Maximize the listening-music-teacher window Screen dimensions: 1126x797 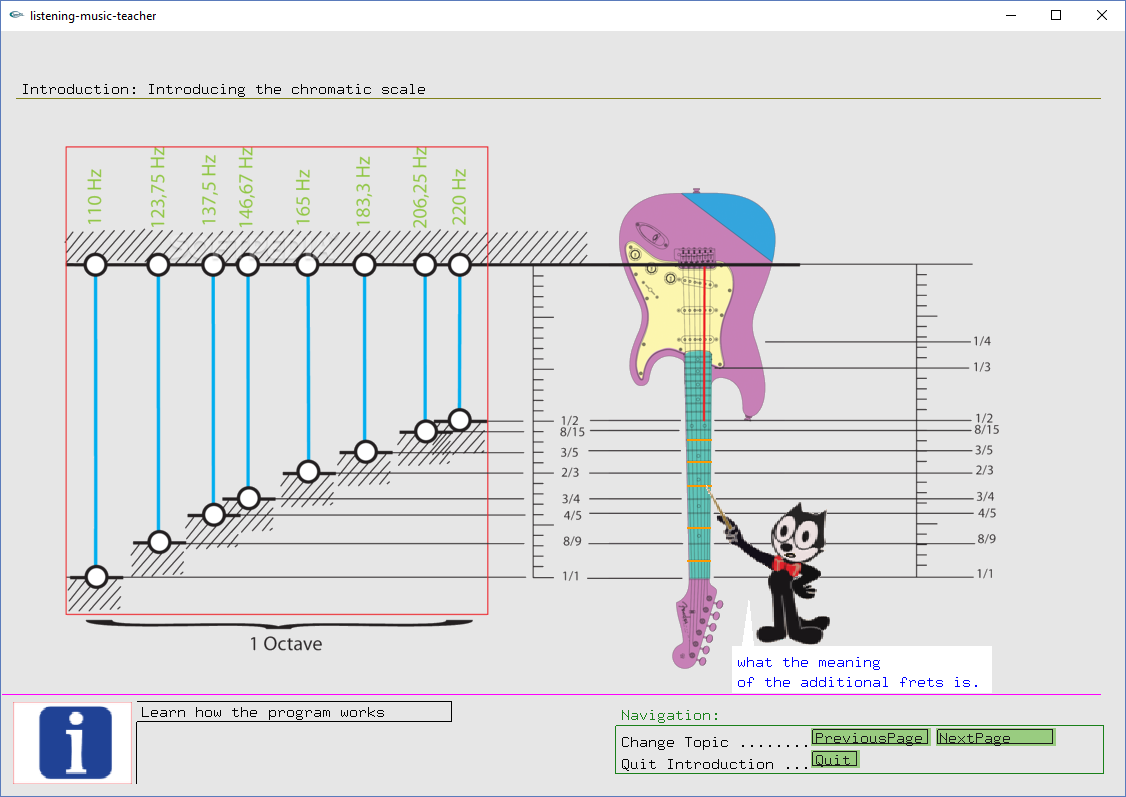(x=1056, y=15)
